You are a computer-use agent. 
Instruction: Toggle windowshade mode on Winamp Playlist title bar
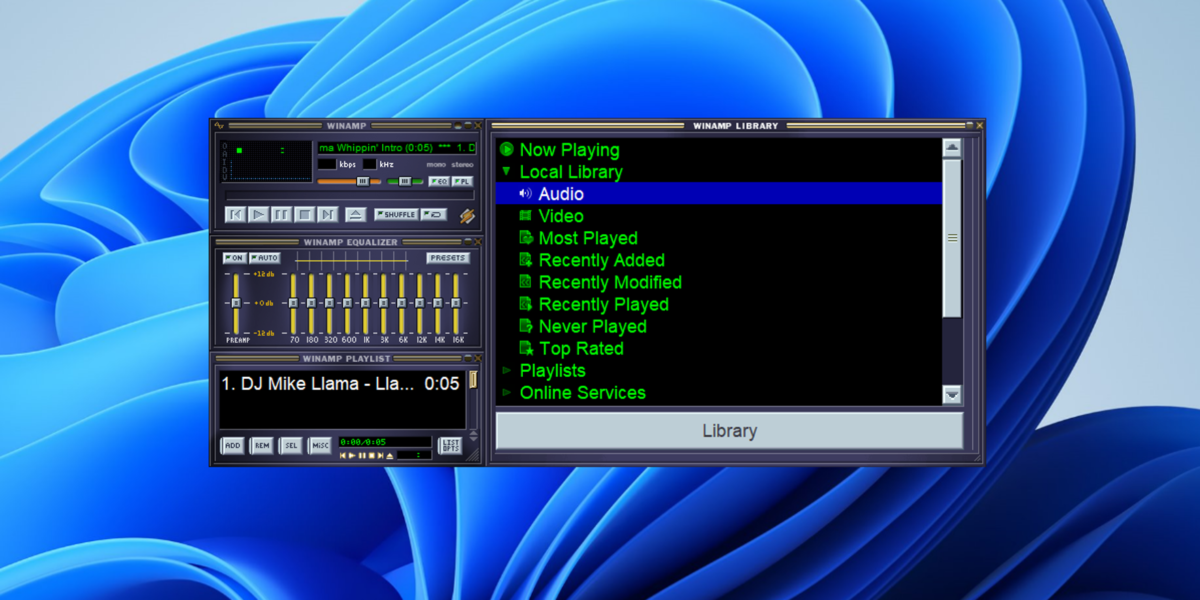pyautogui.click(x=468, y=358)
